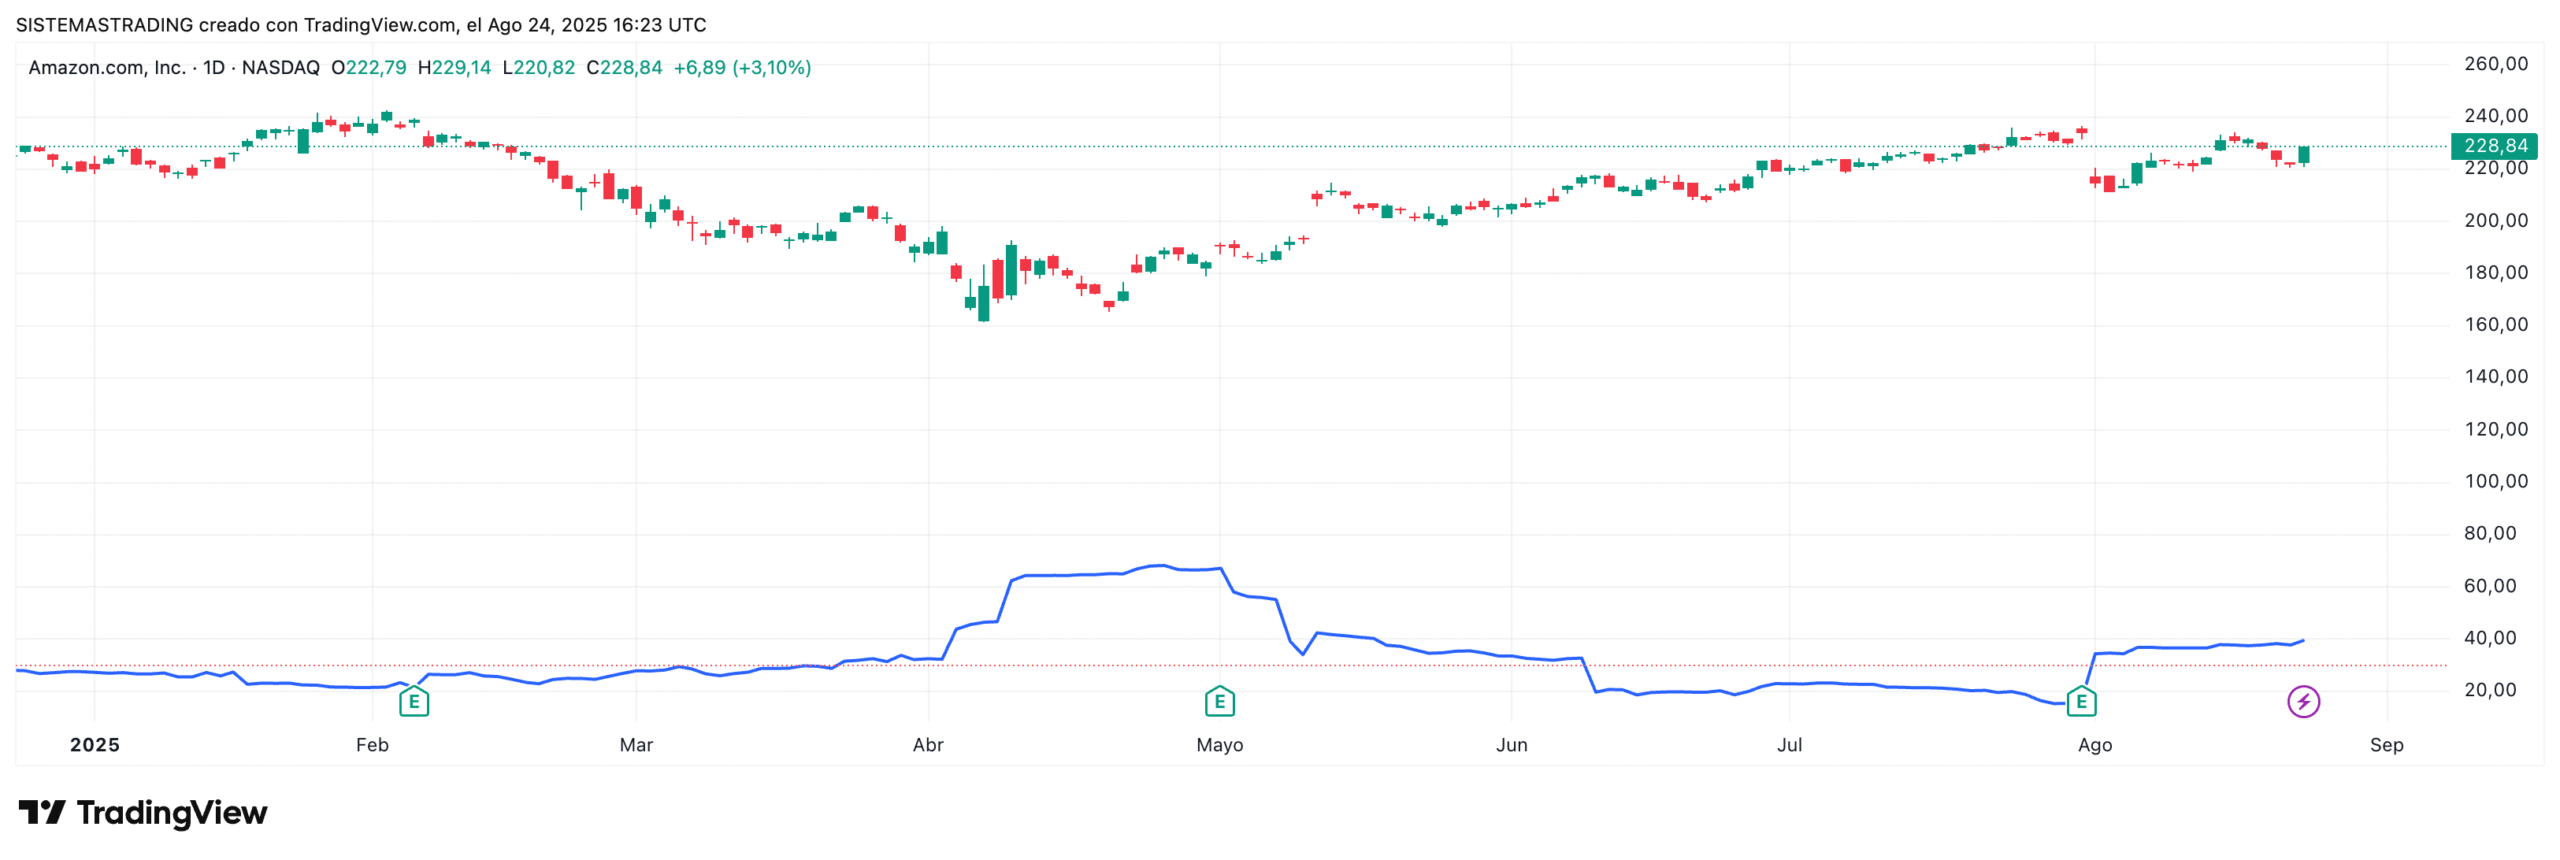Click the 260,00 price axis label
Viewport: 2560px width, 860px height.
(x=2495, y=64)
